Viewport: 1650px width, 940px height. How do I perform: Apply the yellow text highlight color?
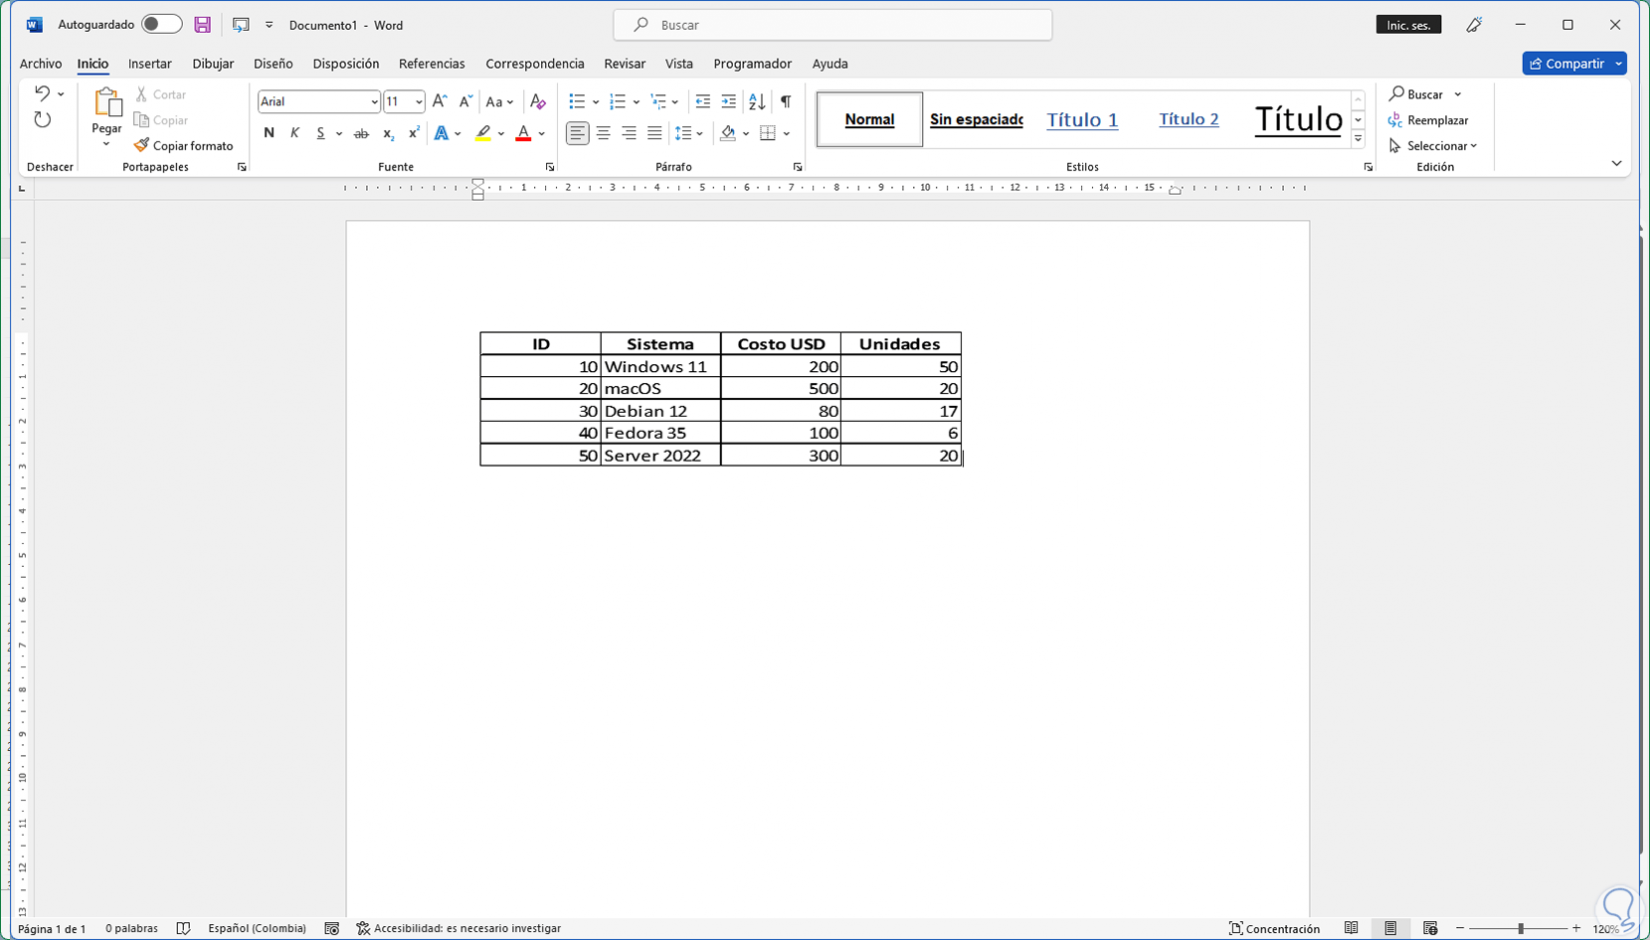coord(484,133)
